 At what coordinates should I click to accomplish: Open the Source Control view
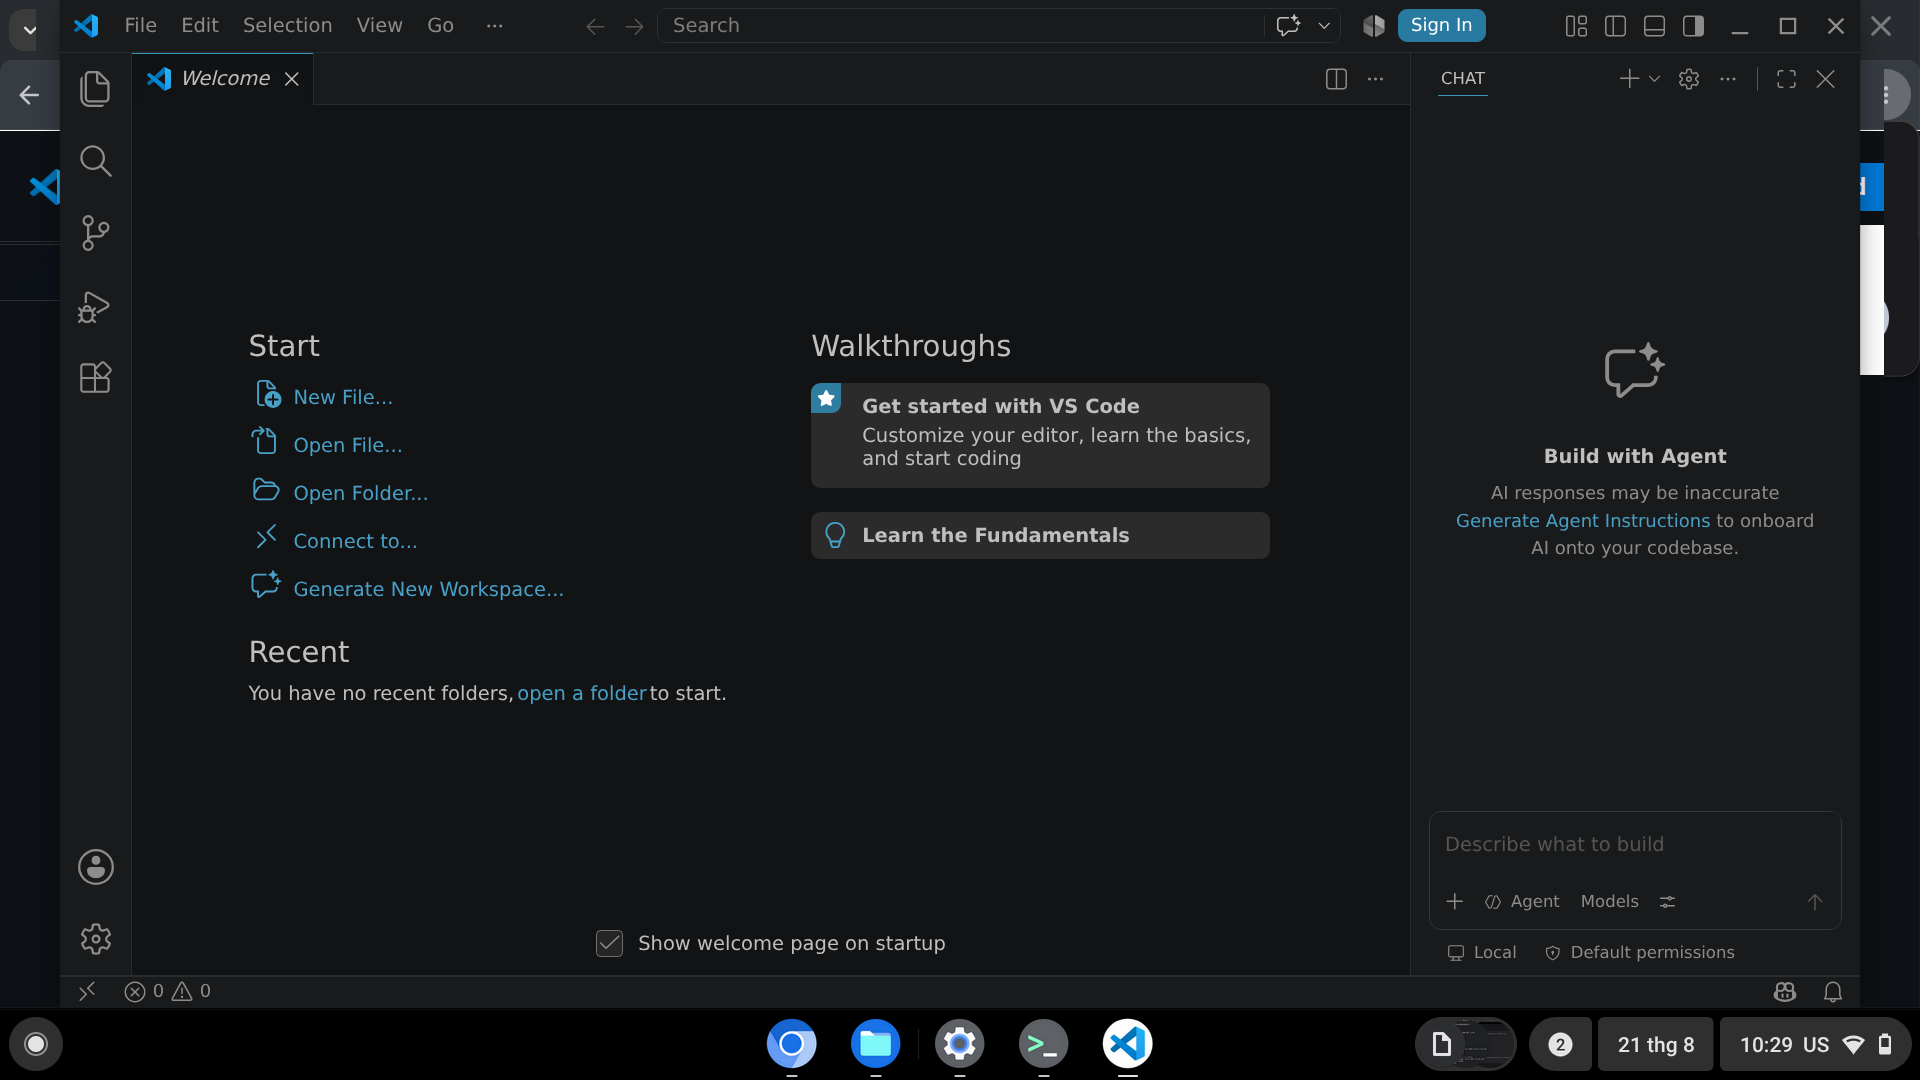pyautogui.click(x=95, y=233)
